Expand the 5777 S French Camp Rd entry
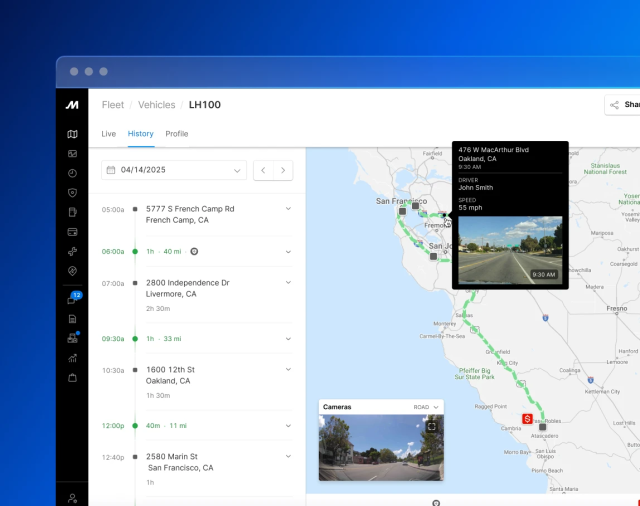 click(x=288, y=209)
